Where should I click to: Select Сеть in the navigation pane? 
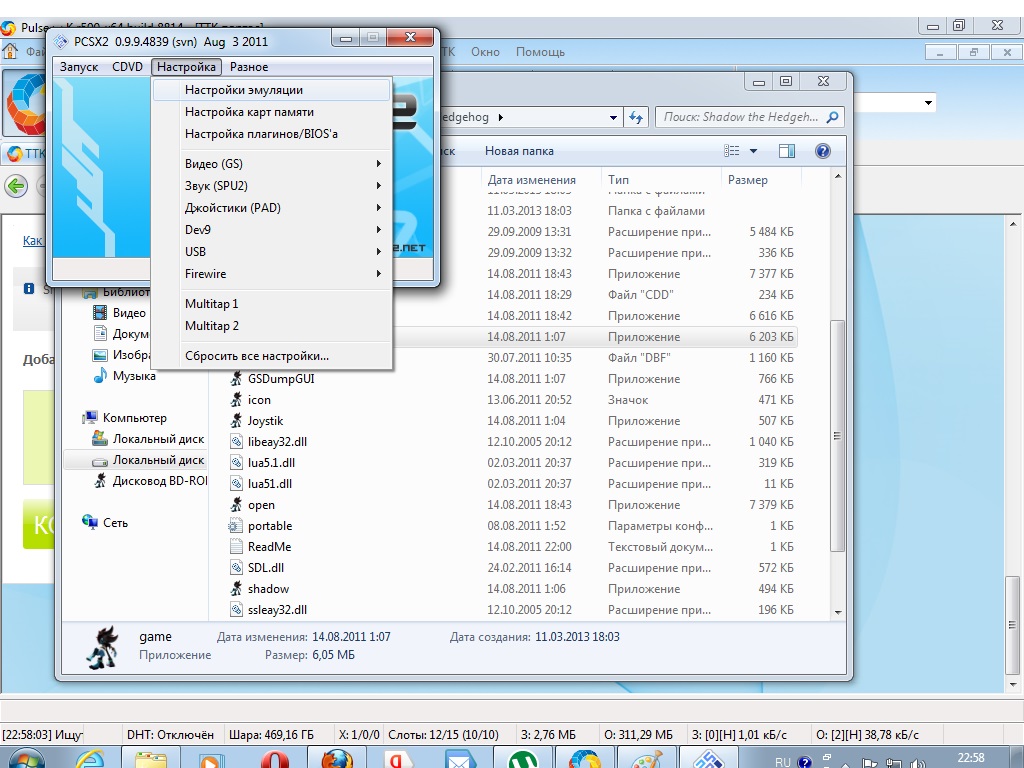pyautogui.click(x=115, y=522)
